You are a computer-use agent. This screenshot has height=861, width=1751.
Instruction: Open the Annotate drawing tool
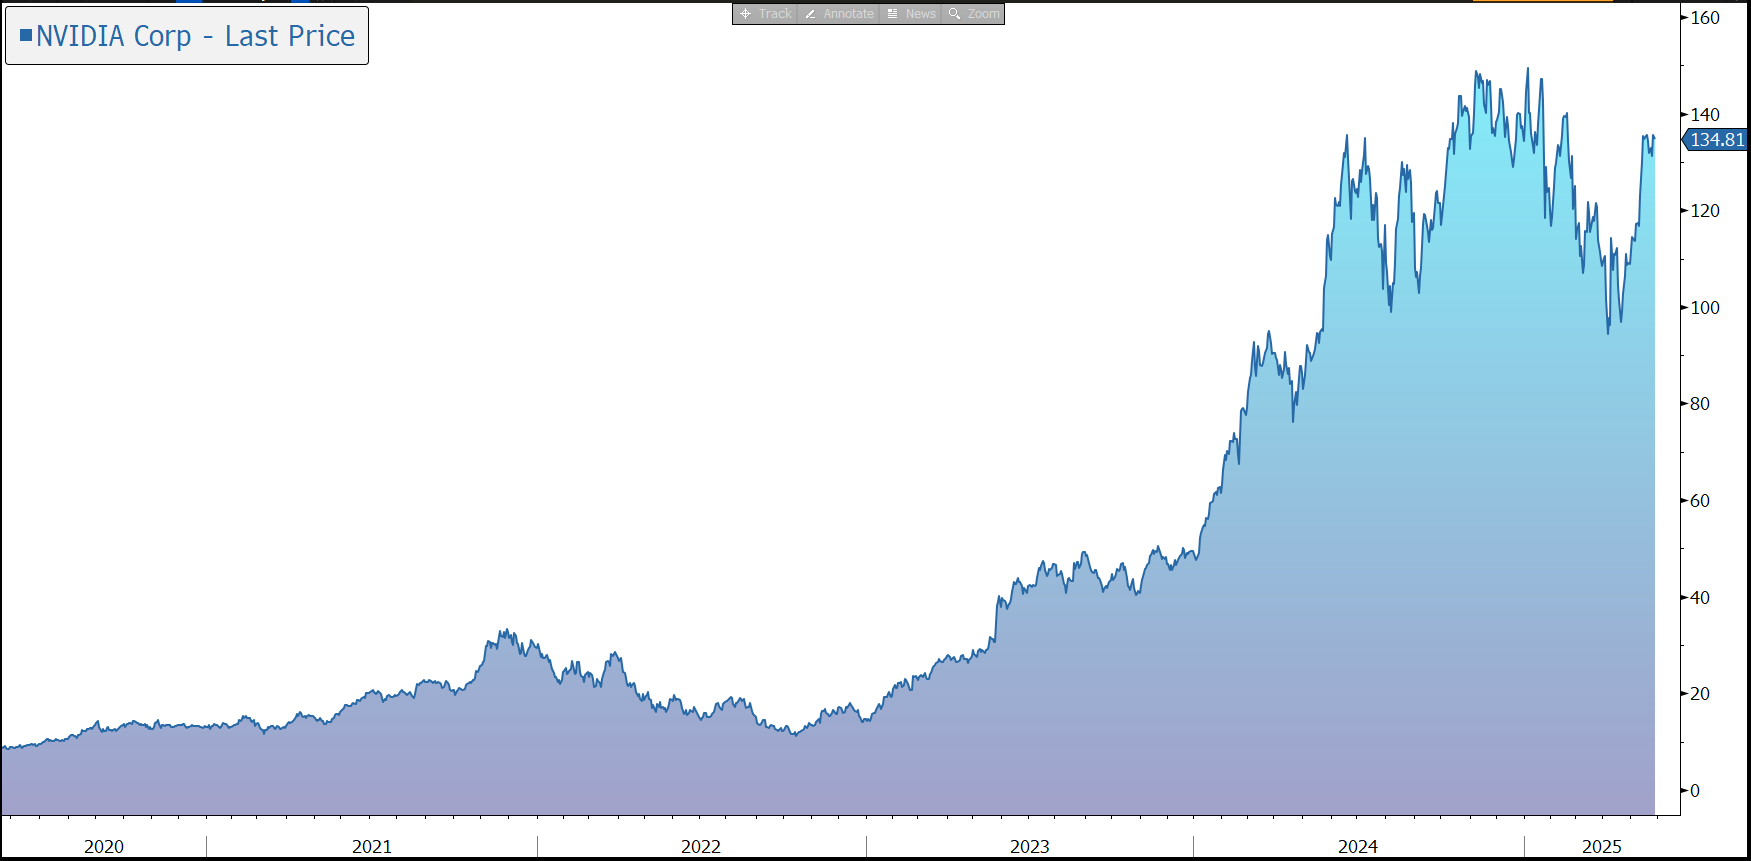coord(839,14)
